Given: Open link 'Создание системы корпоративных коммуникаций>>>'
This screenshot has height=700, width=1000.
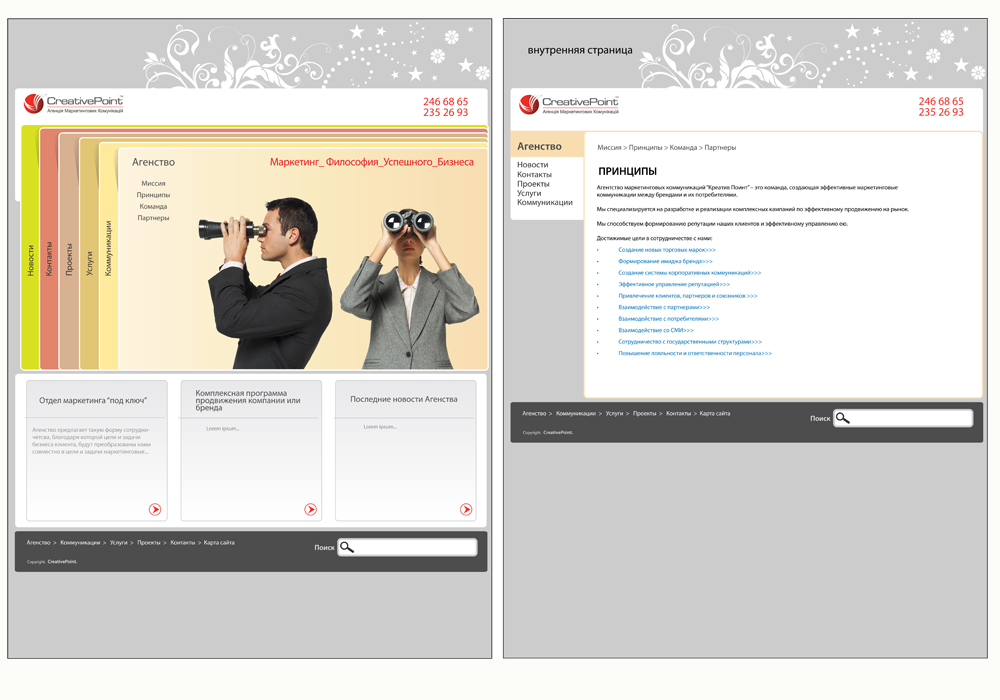Looking at the screenshot, I should pyautogui.click(x=689, y=273).
